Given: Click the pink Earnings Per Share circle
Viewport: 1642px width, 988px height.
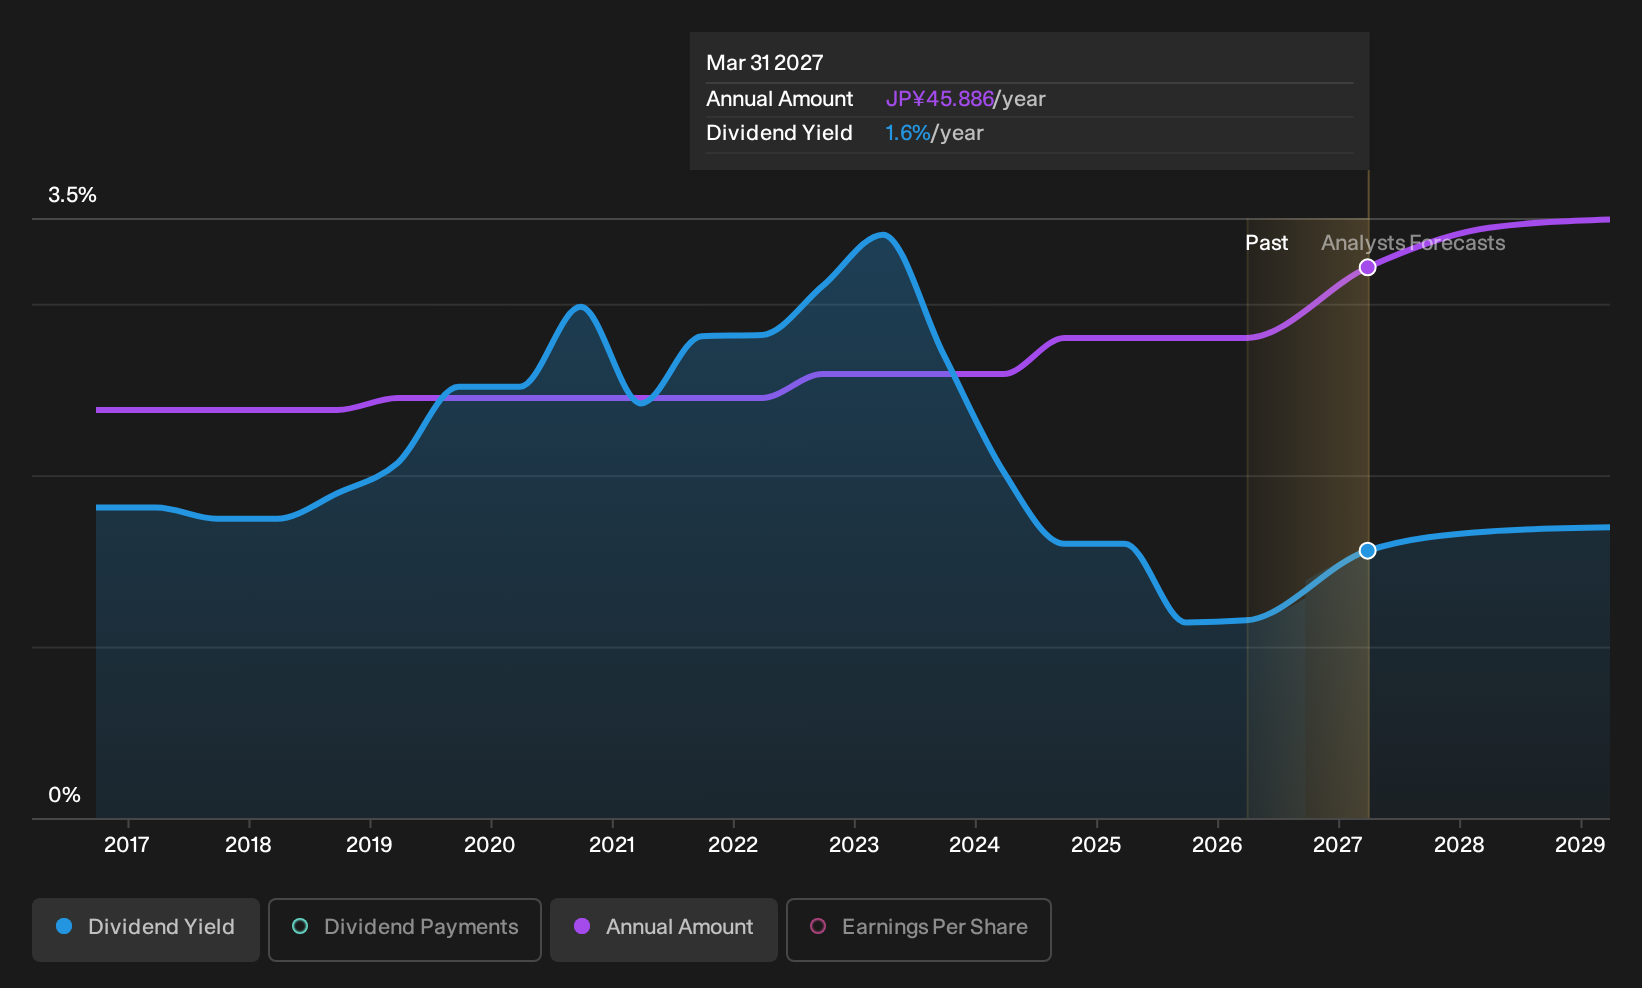Looking at the screenshot, I should point(818,927).
